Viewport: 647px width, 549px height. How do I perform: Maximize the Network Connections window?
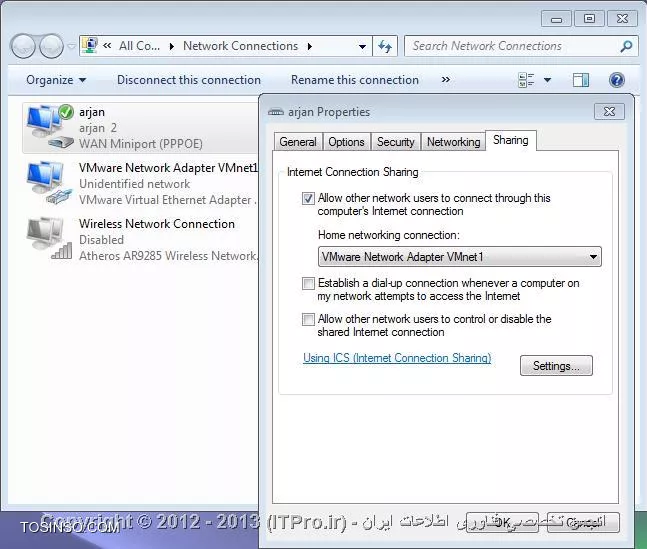pyautogui.click(x=589, y=19)
